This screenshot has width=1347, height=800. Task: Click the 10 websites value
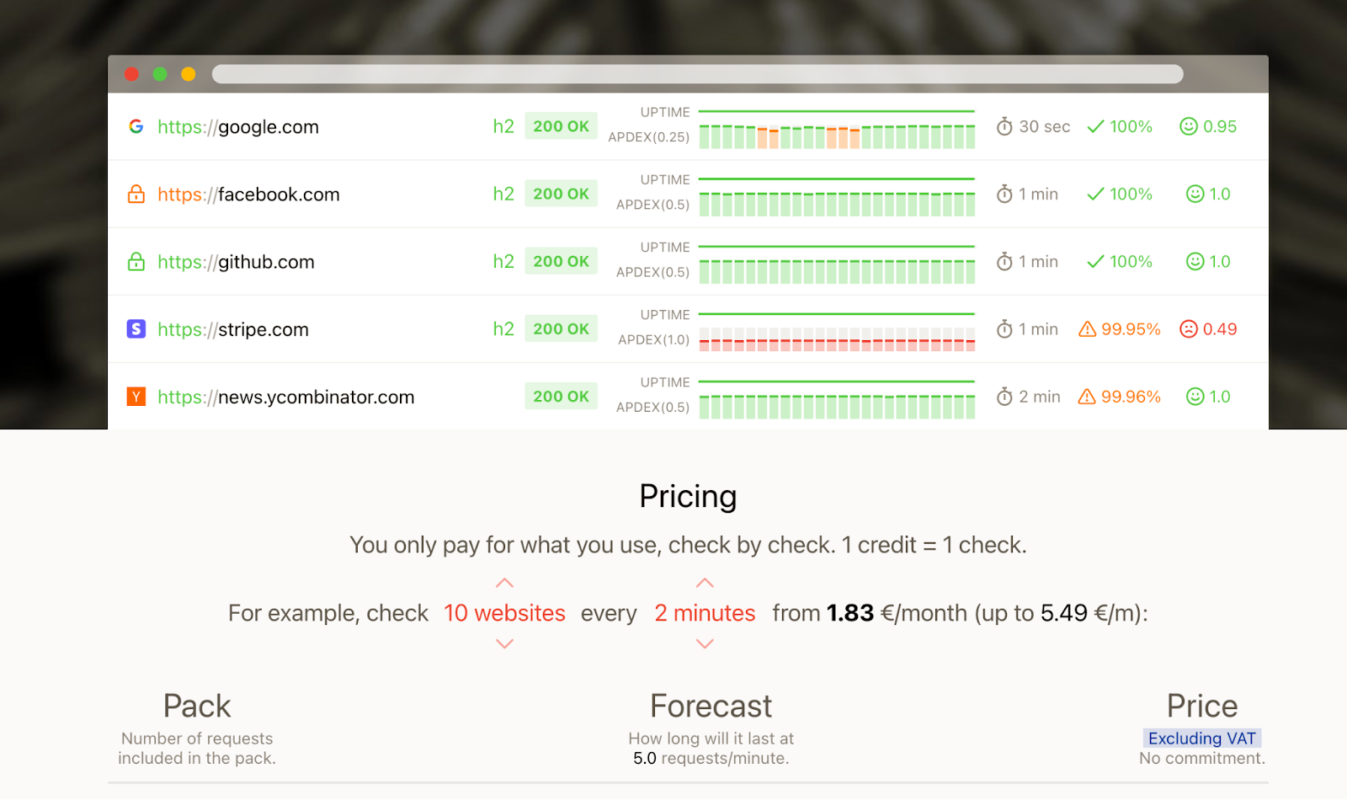point(505,613)
